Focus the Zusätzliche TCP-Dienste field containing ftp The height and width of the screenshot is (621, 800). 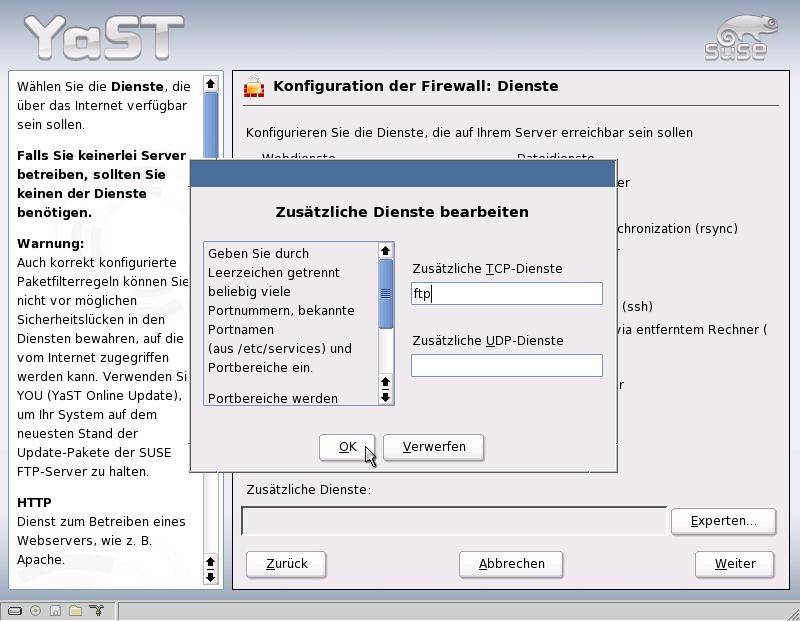pos(507,293)
